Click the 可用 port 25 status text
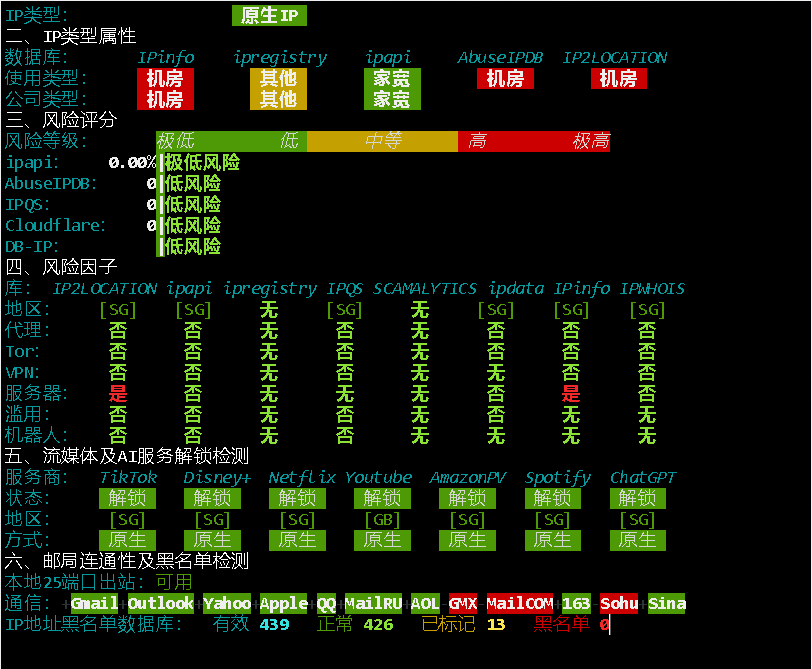Screen dimensions: 812x669 click(x=174, y=582)
